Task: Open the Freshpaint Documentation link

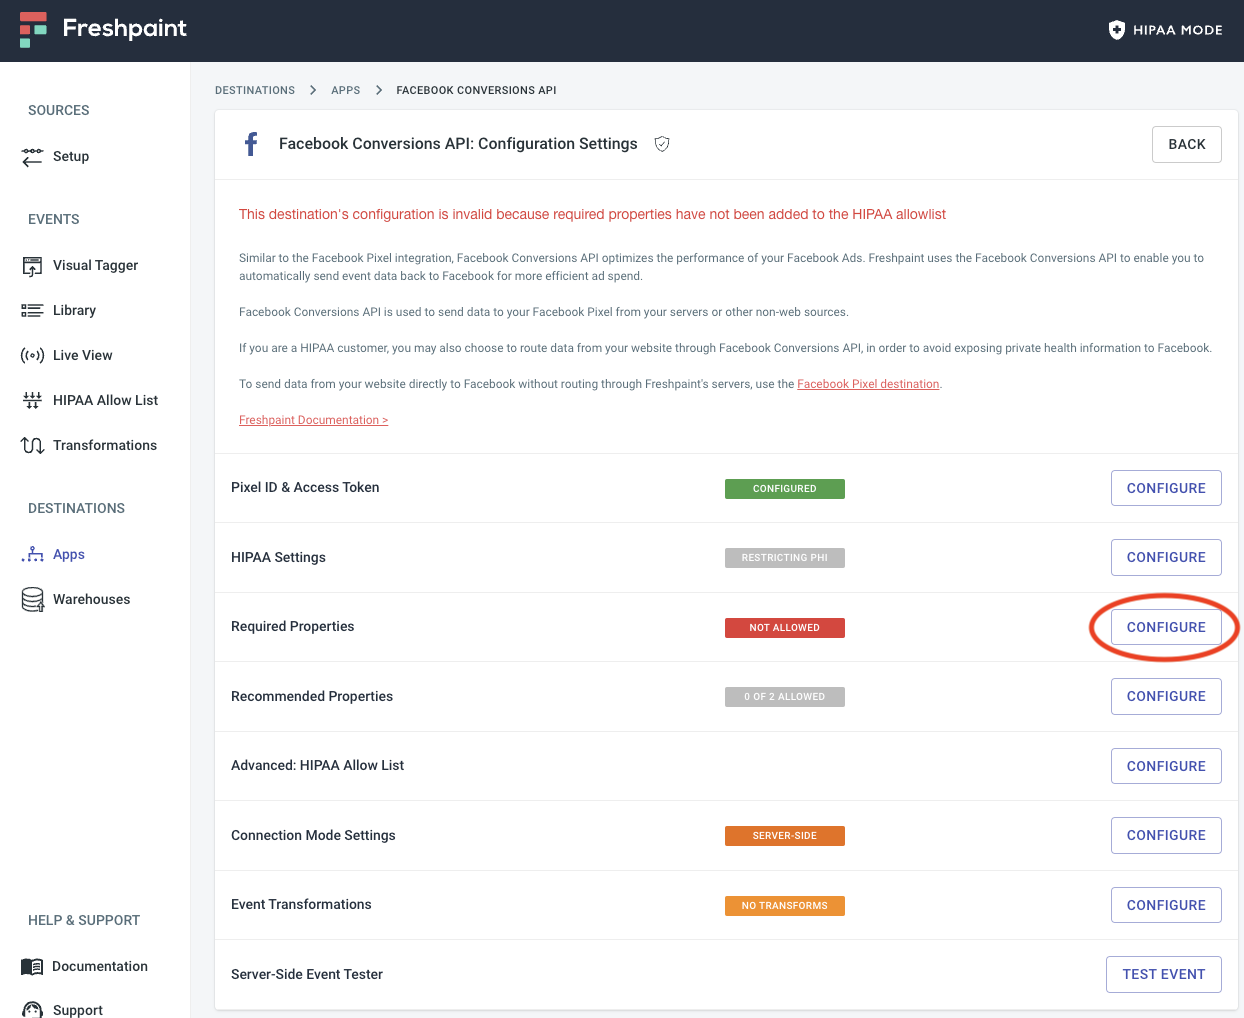Action: tap(313, 420)
